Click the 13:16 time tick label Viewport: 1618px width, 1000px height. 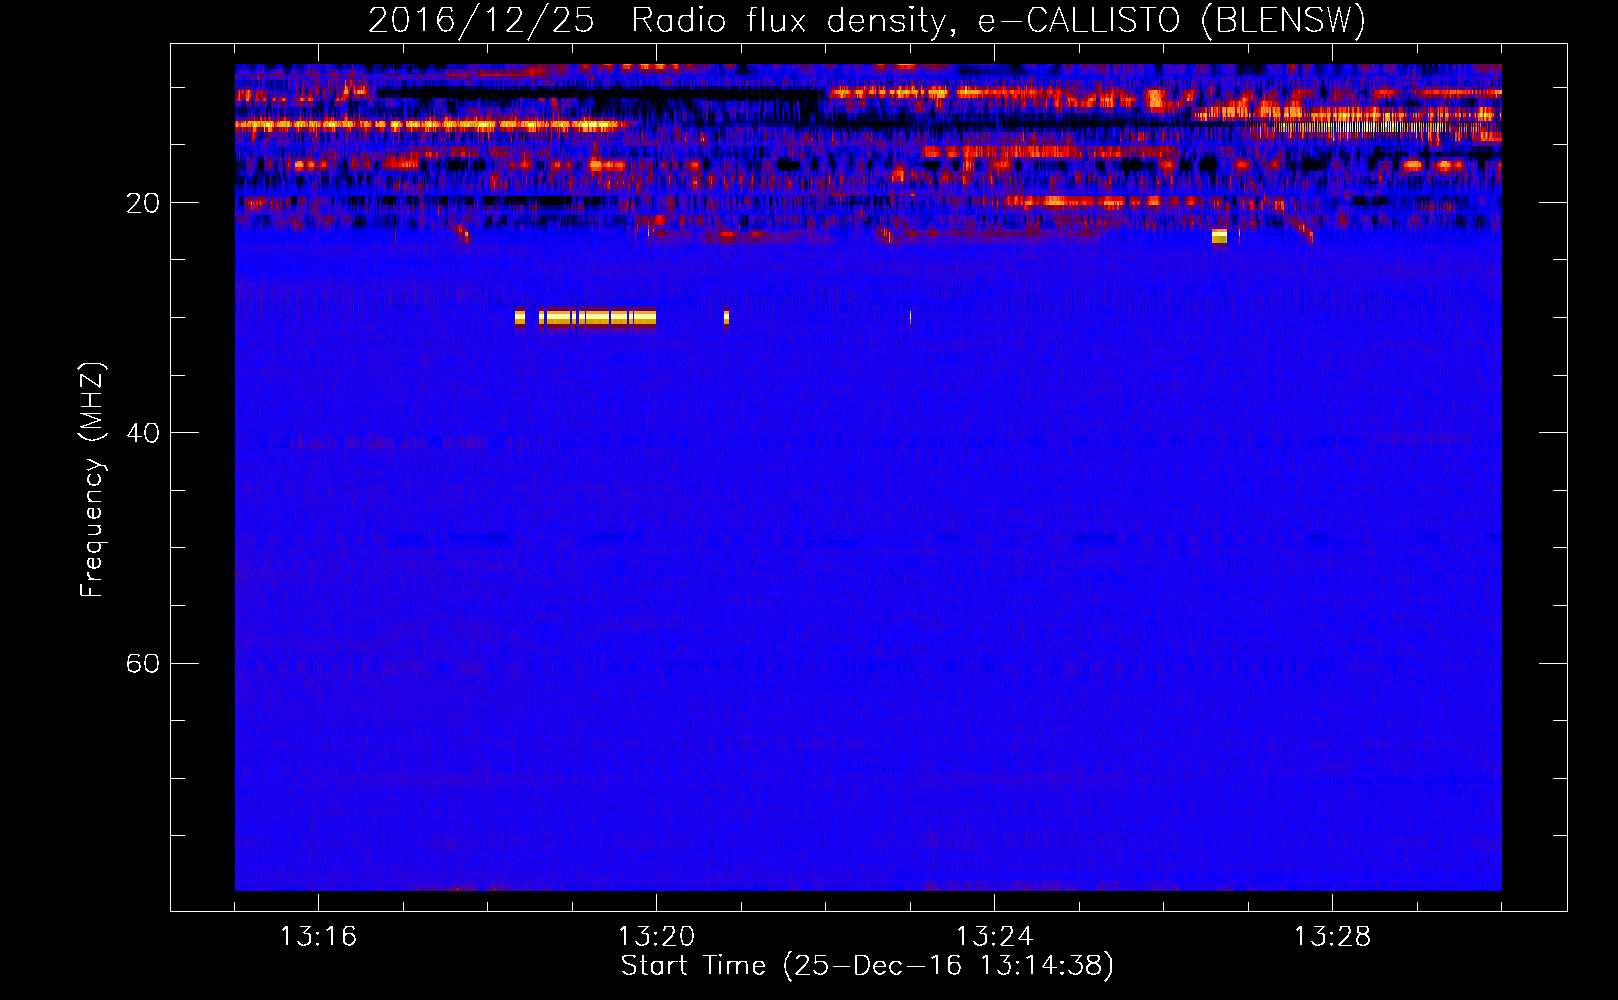[318, 937]
